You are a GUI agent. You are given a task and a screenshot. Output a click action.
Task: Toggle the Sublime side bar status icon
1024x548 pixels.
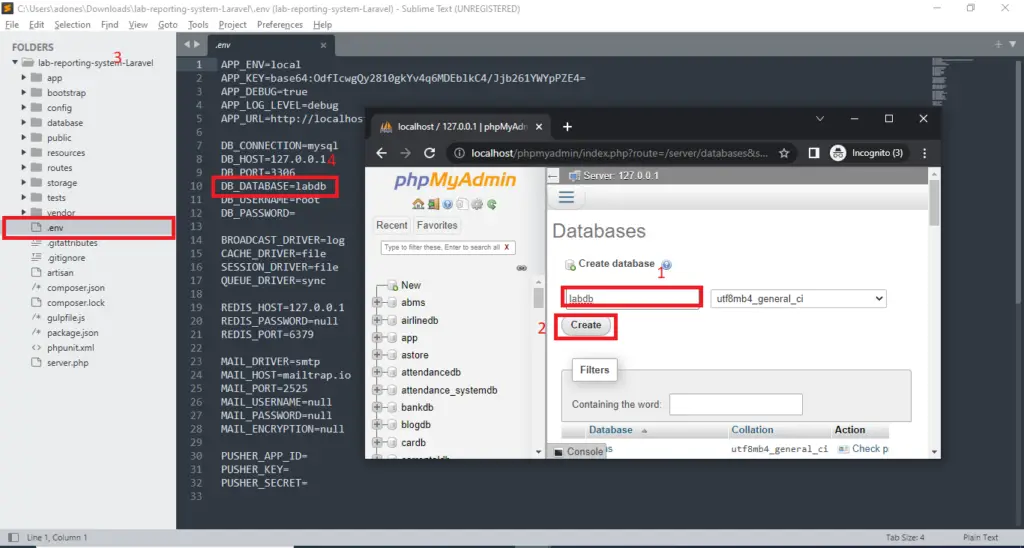tap(13, 538)
